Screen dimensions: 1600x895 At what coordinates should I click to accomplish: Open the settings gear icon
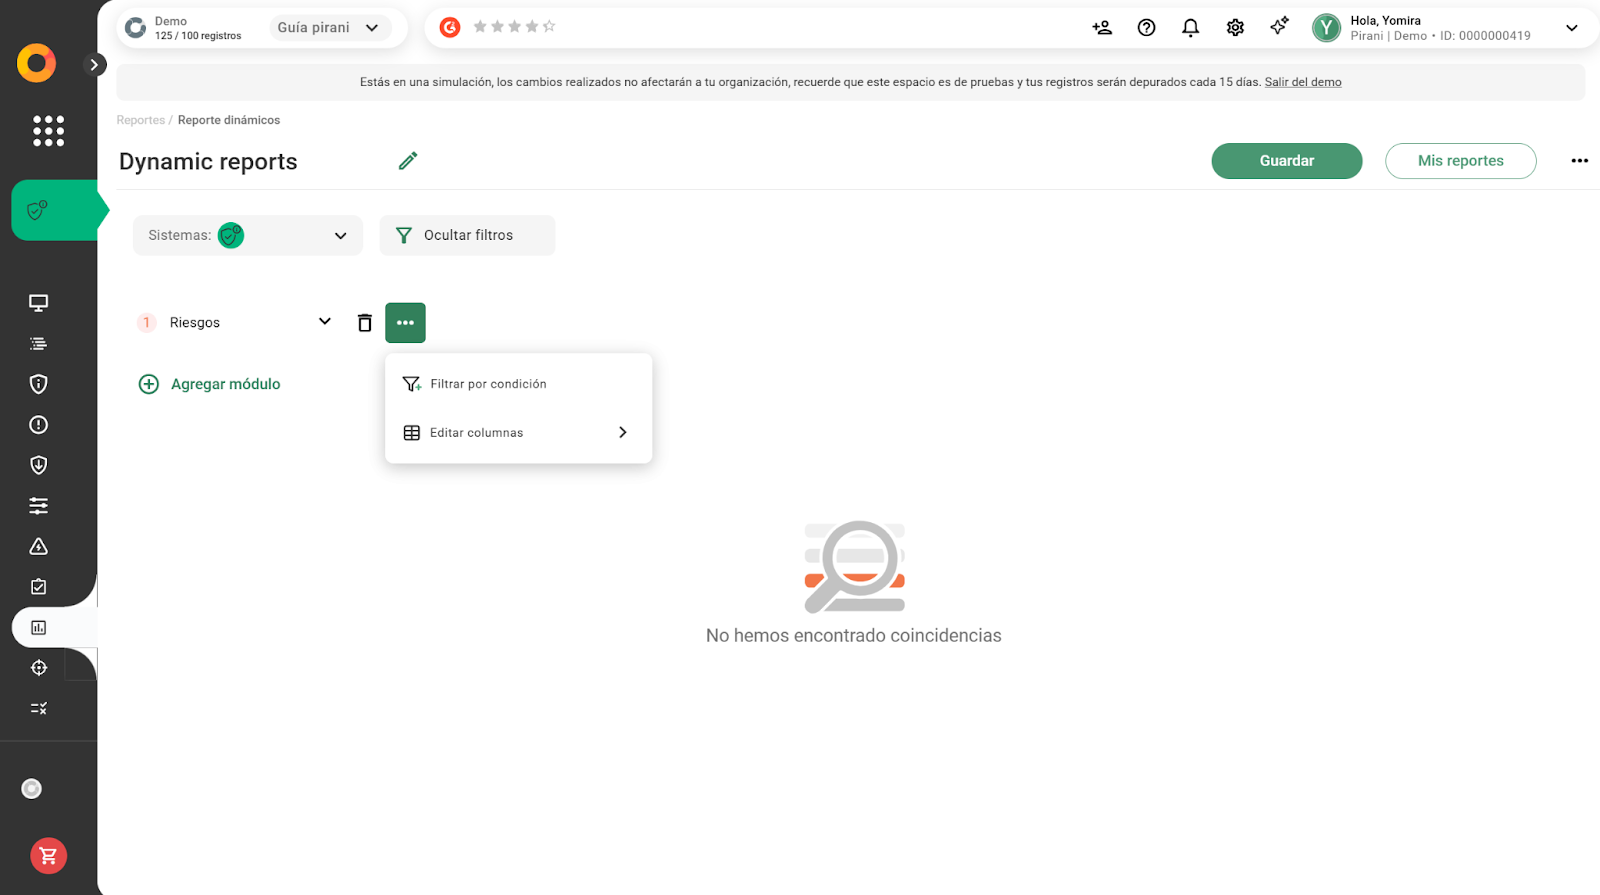pyautogui.click(x=1235, y=28)
